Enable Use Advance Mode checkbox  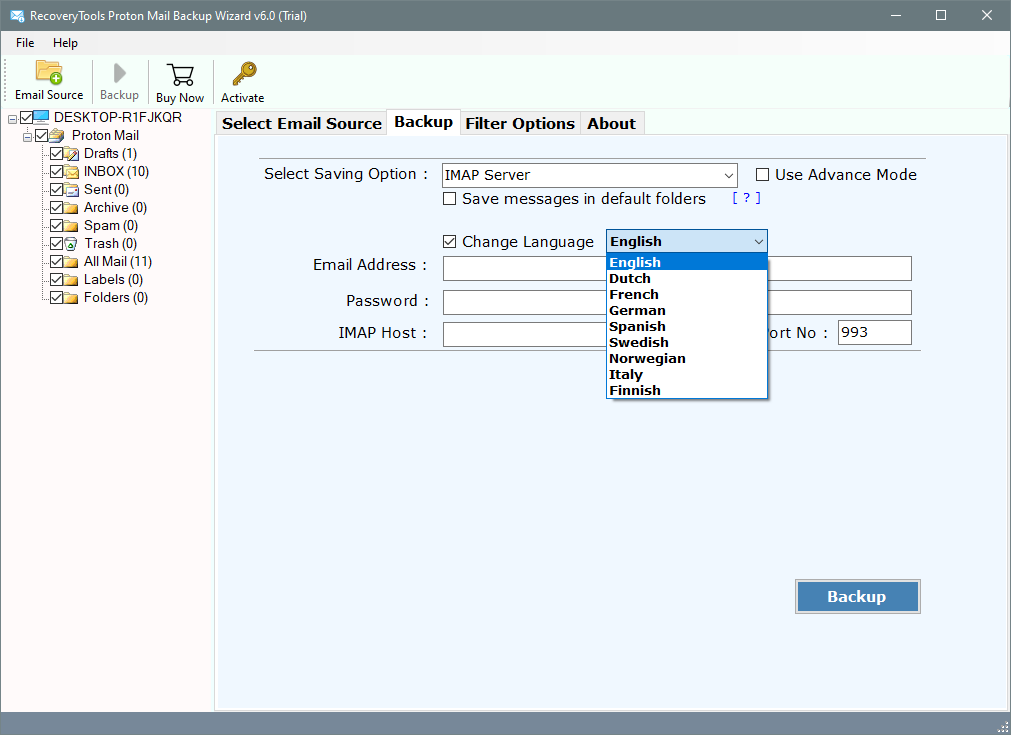763,175
